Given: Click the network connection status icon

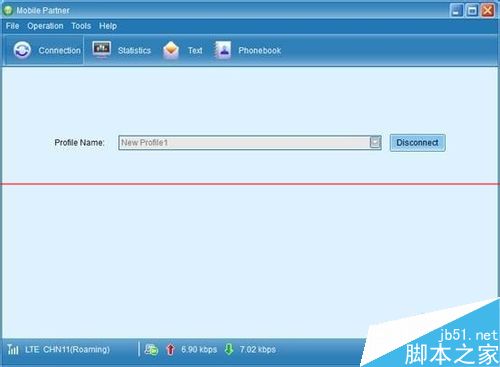Looking at the screenshot, I should tap(151, 349).
